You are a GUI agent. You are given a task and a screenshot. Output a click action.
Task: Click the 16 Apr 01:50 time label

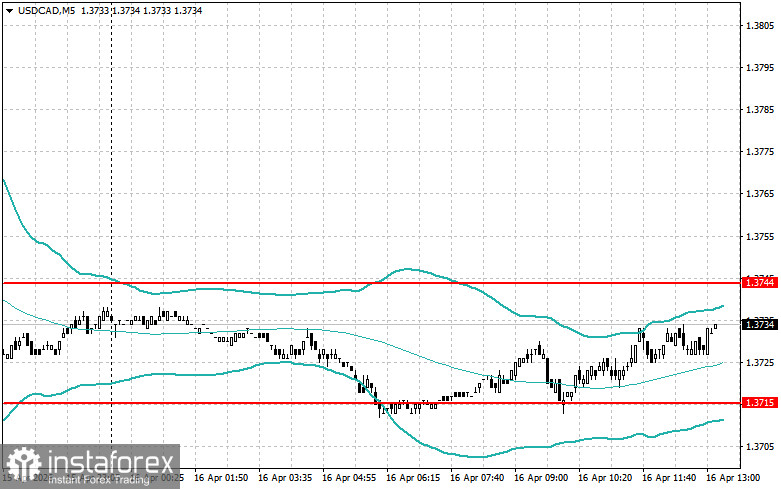click(x=221, y=478)
